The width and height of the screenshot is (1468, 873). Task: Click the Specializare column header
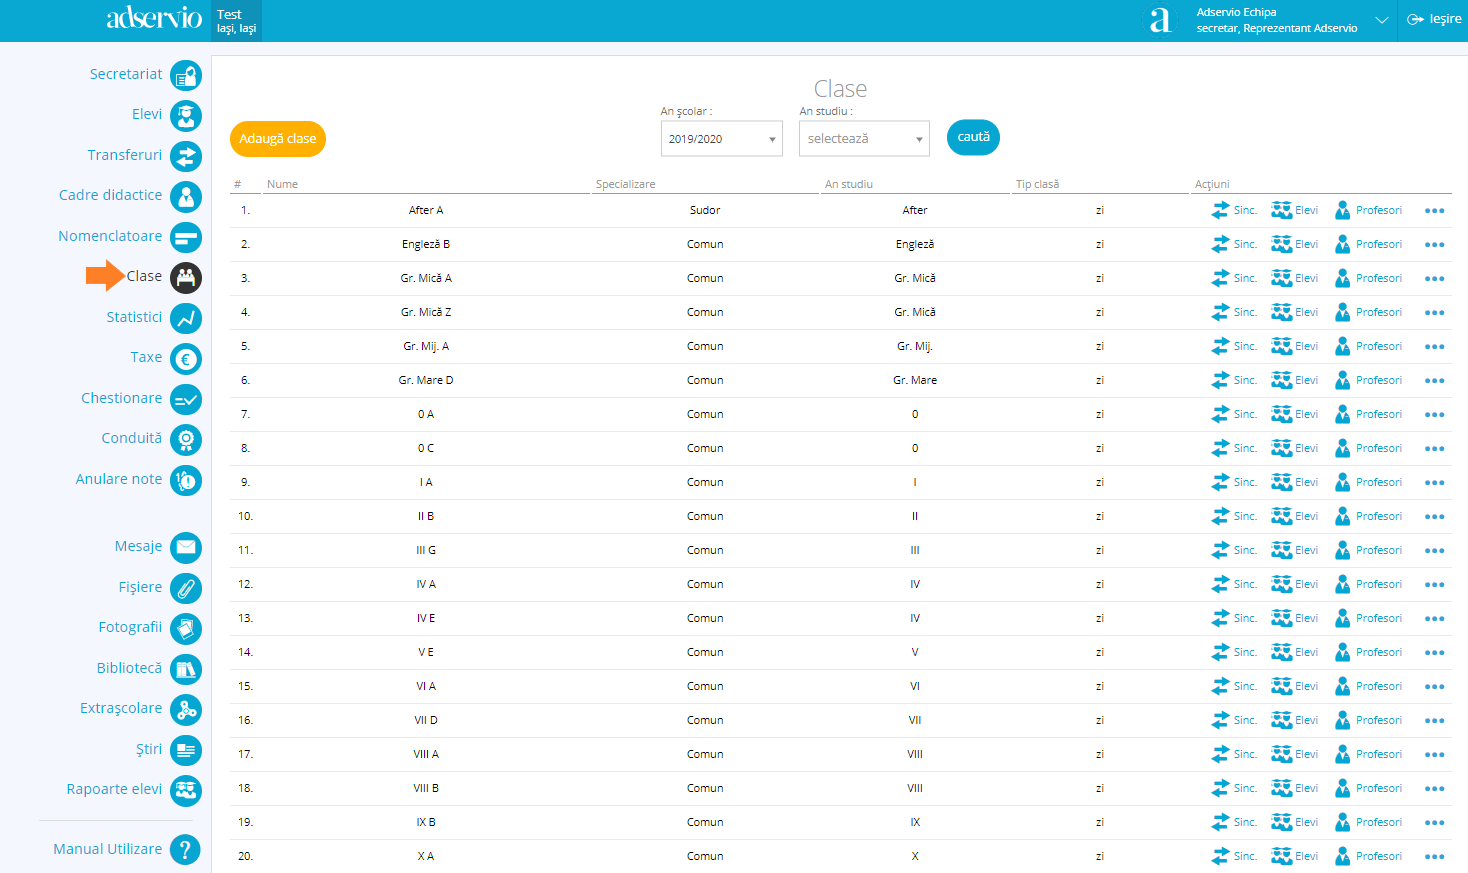tap(626, 184)
